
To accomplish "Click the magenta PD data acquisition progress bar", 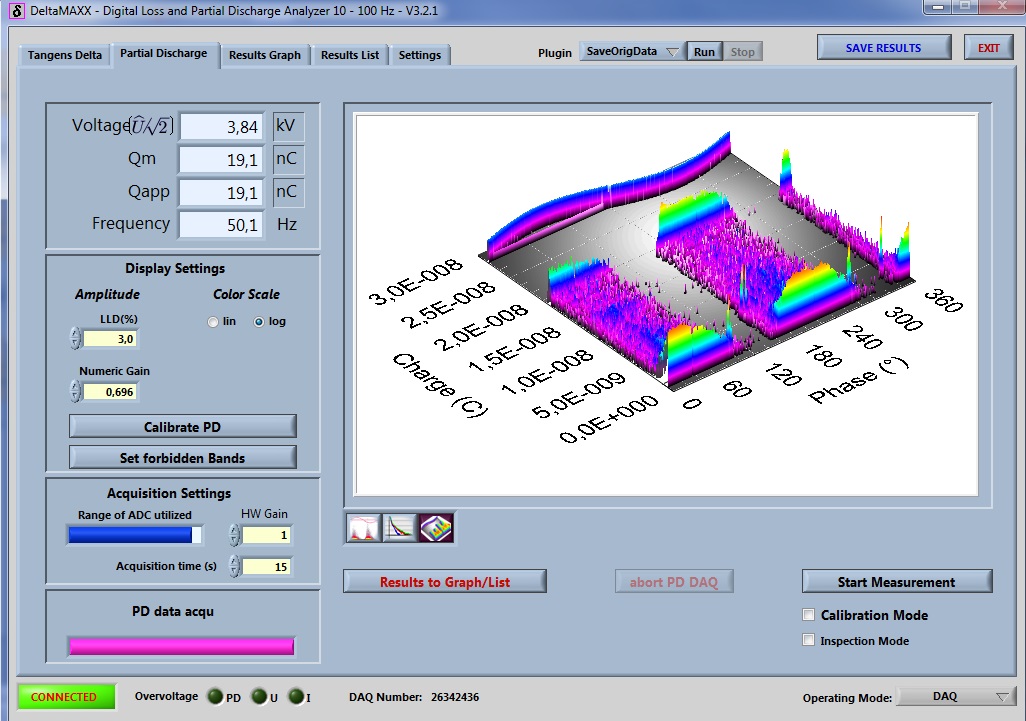I will click(x=181, y=646).
